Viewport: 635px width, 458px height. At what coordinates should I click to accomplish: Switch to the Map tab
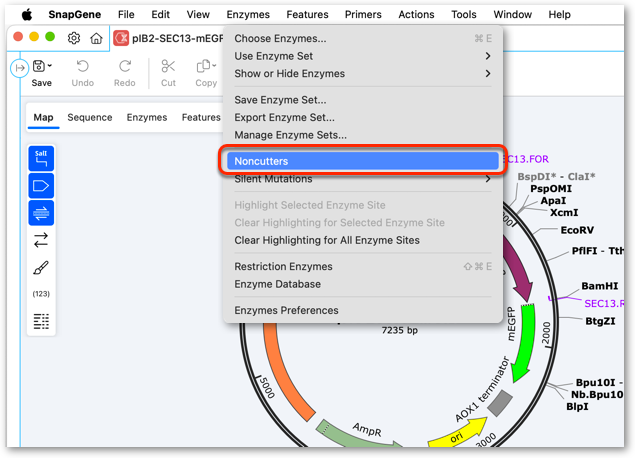click(x=43, y=117)
